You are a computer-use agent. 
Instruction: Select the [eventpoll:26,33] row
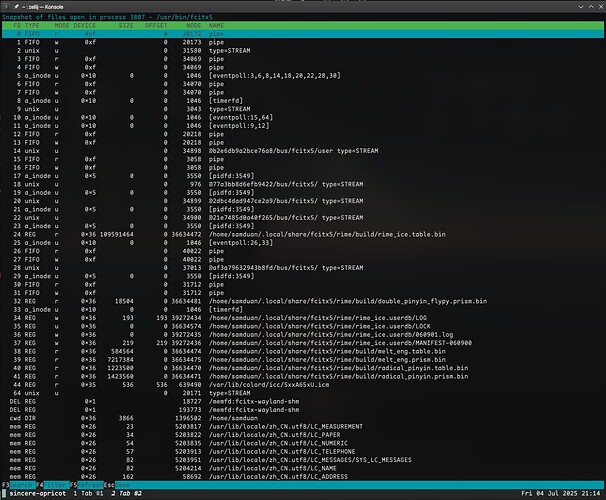coord(303,243)
